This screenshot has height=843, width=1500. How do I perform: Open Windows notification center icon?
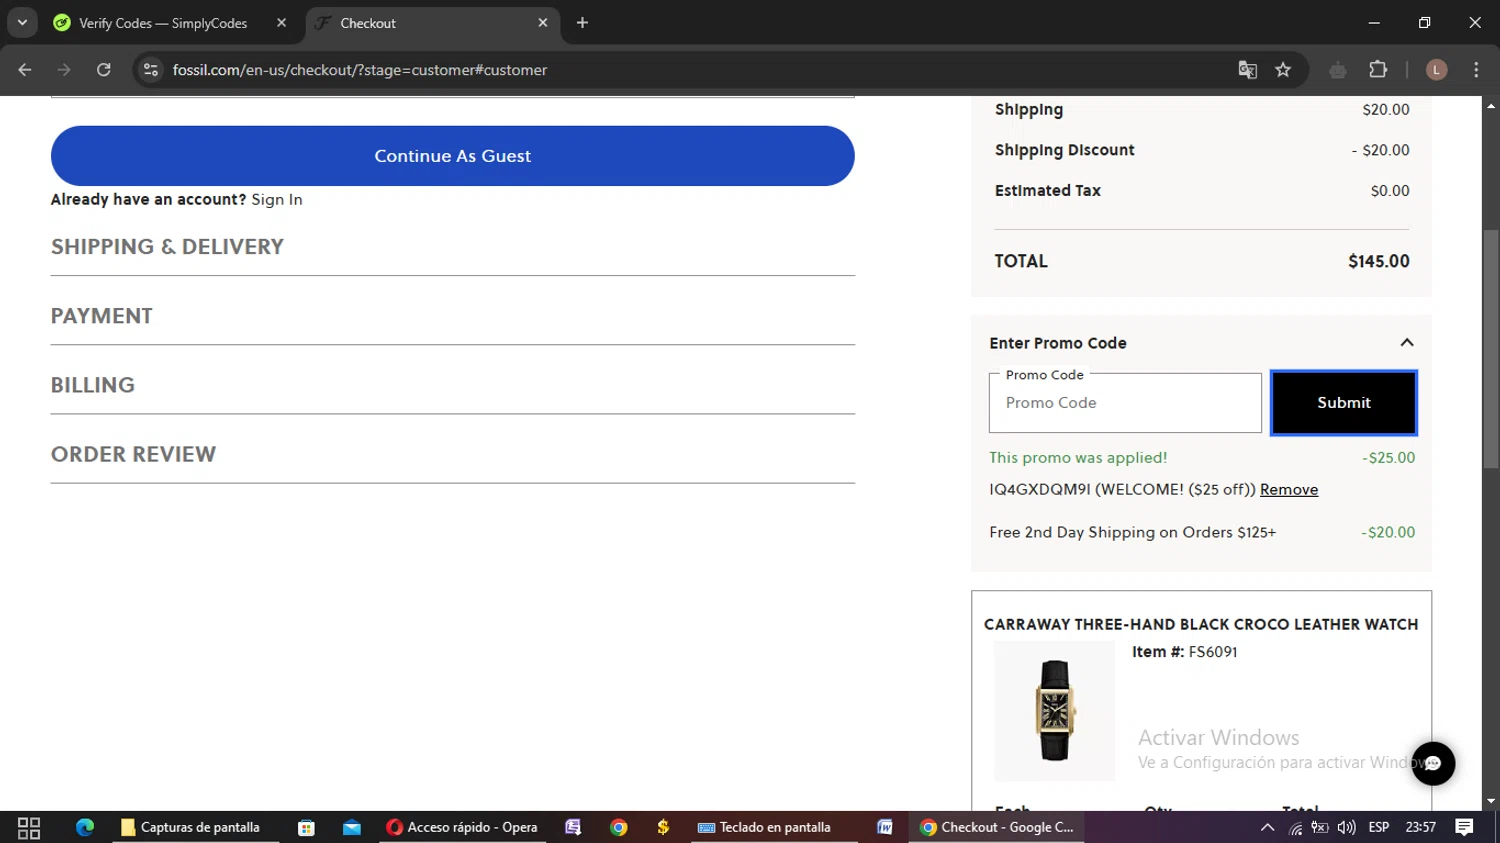point(1465,828)
